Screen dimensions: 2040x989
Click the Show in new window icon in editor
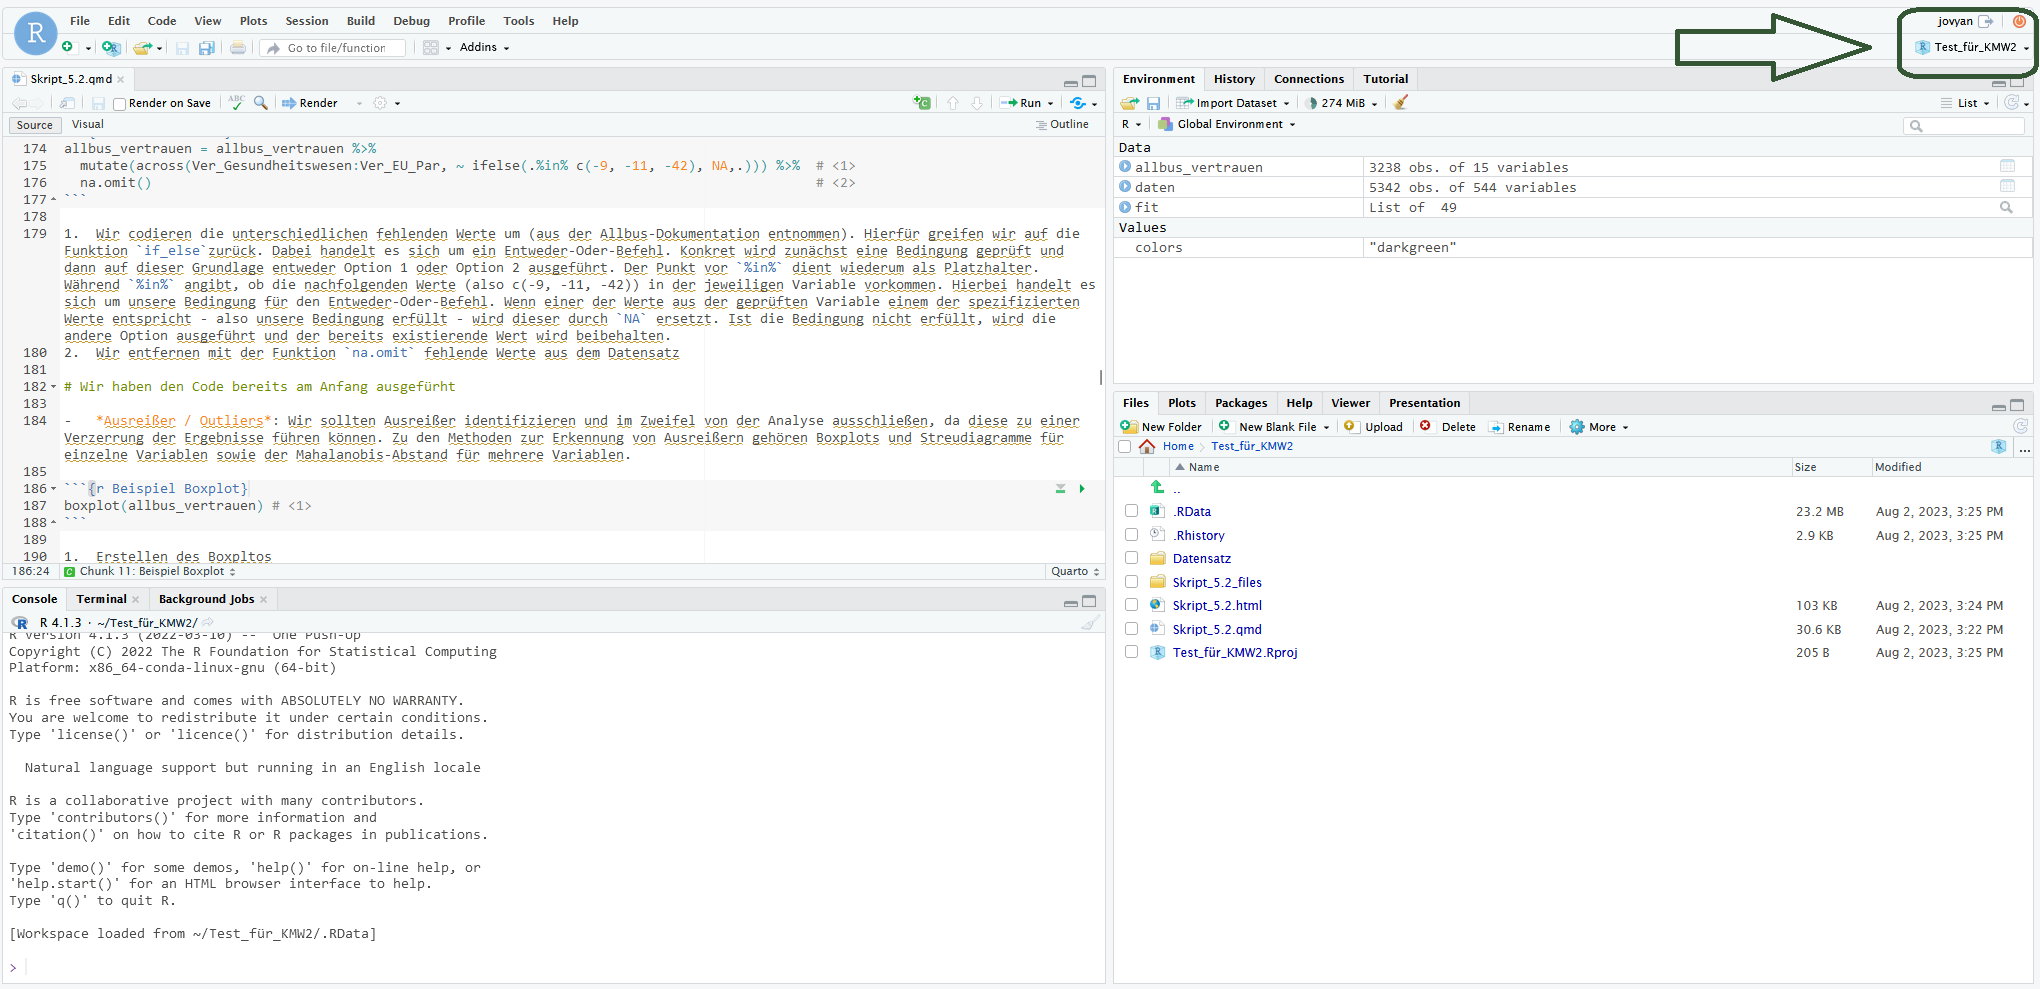[67, 103]
